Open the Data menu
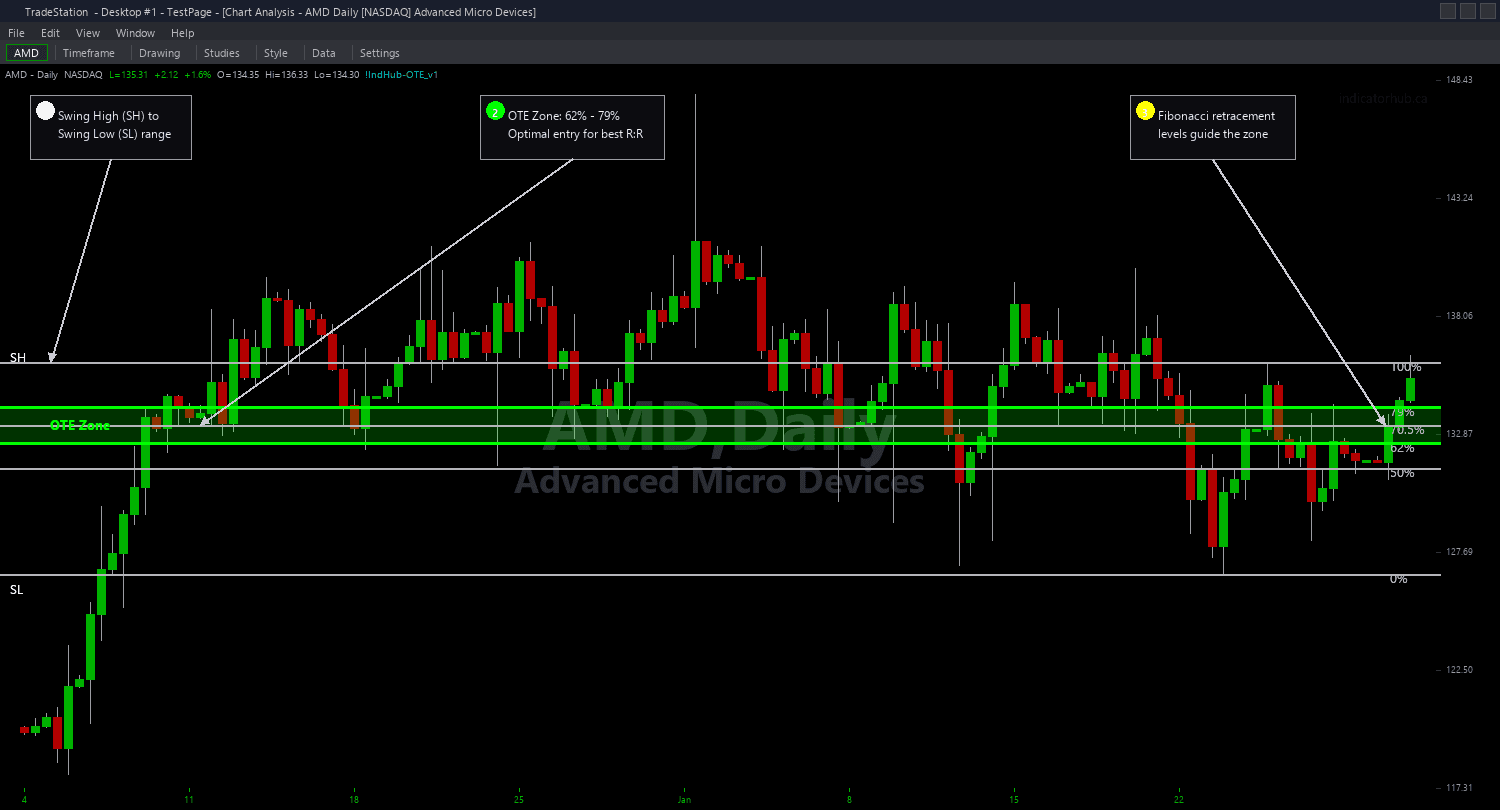The height and width of the screenshot is (810, 1500). [x=324, y=53]
